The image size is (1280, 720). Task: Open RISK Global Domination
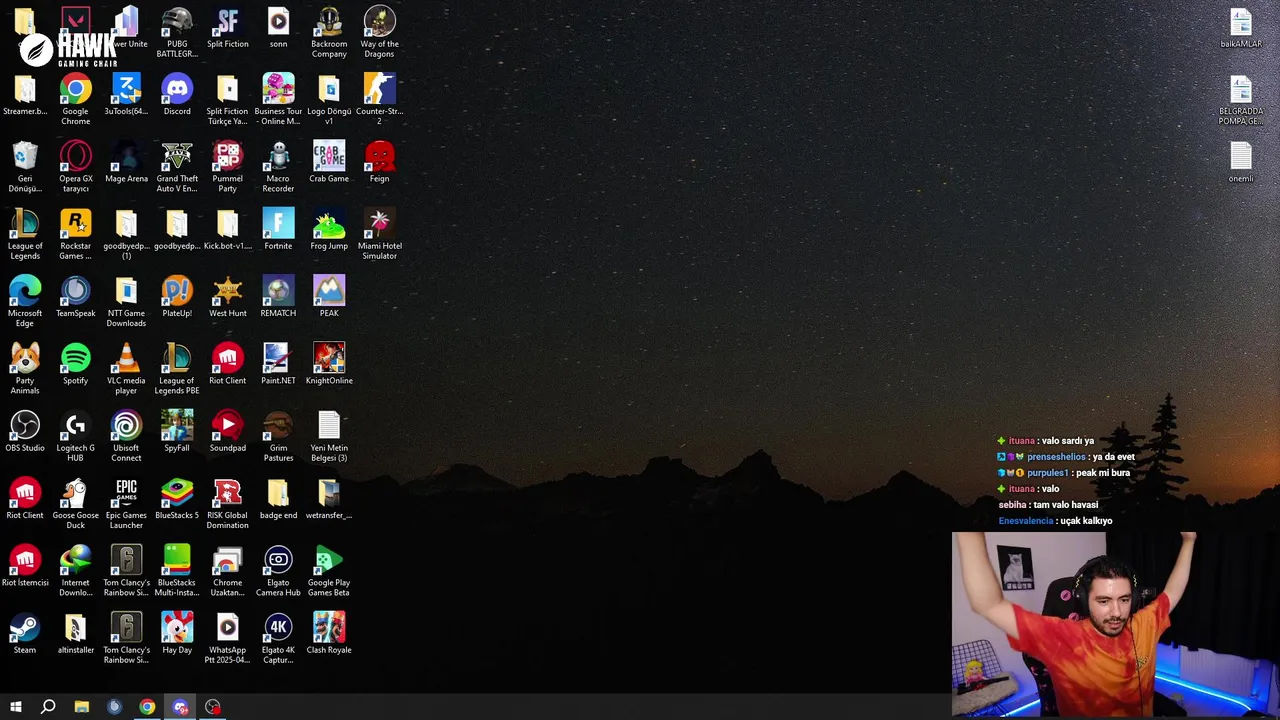click(228, 493)
